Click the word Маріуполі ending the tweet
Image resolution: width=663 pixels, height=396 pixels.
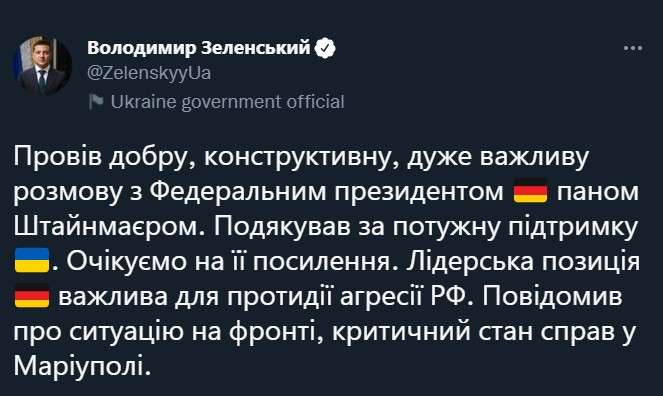pos(79,366)
